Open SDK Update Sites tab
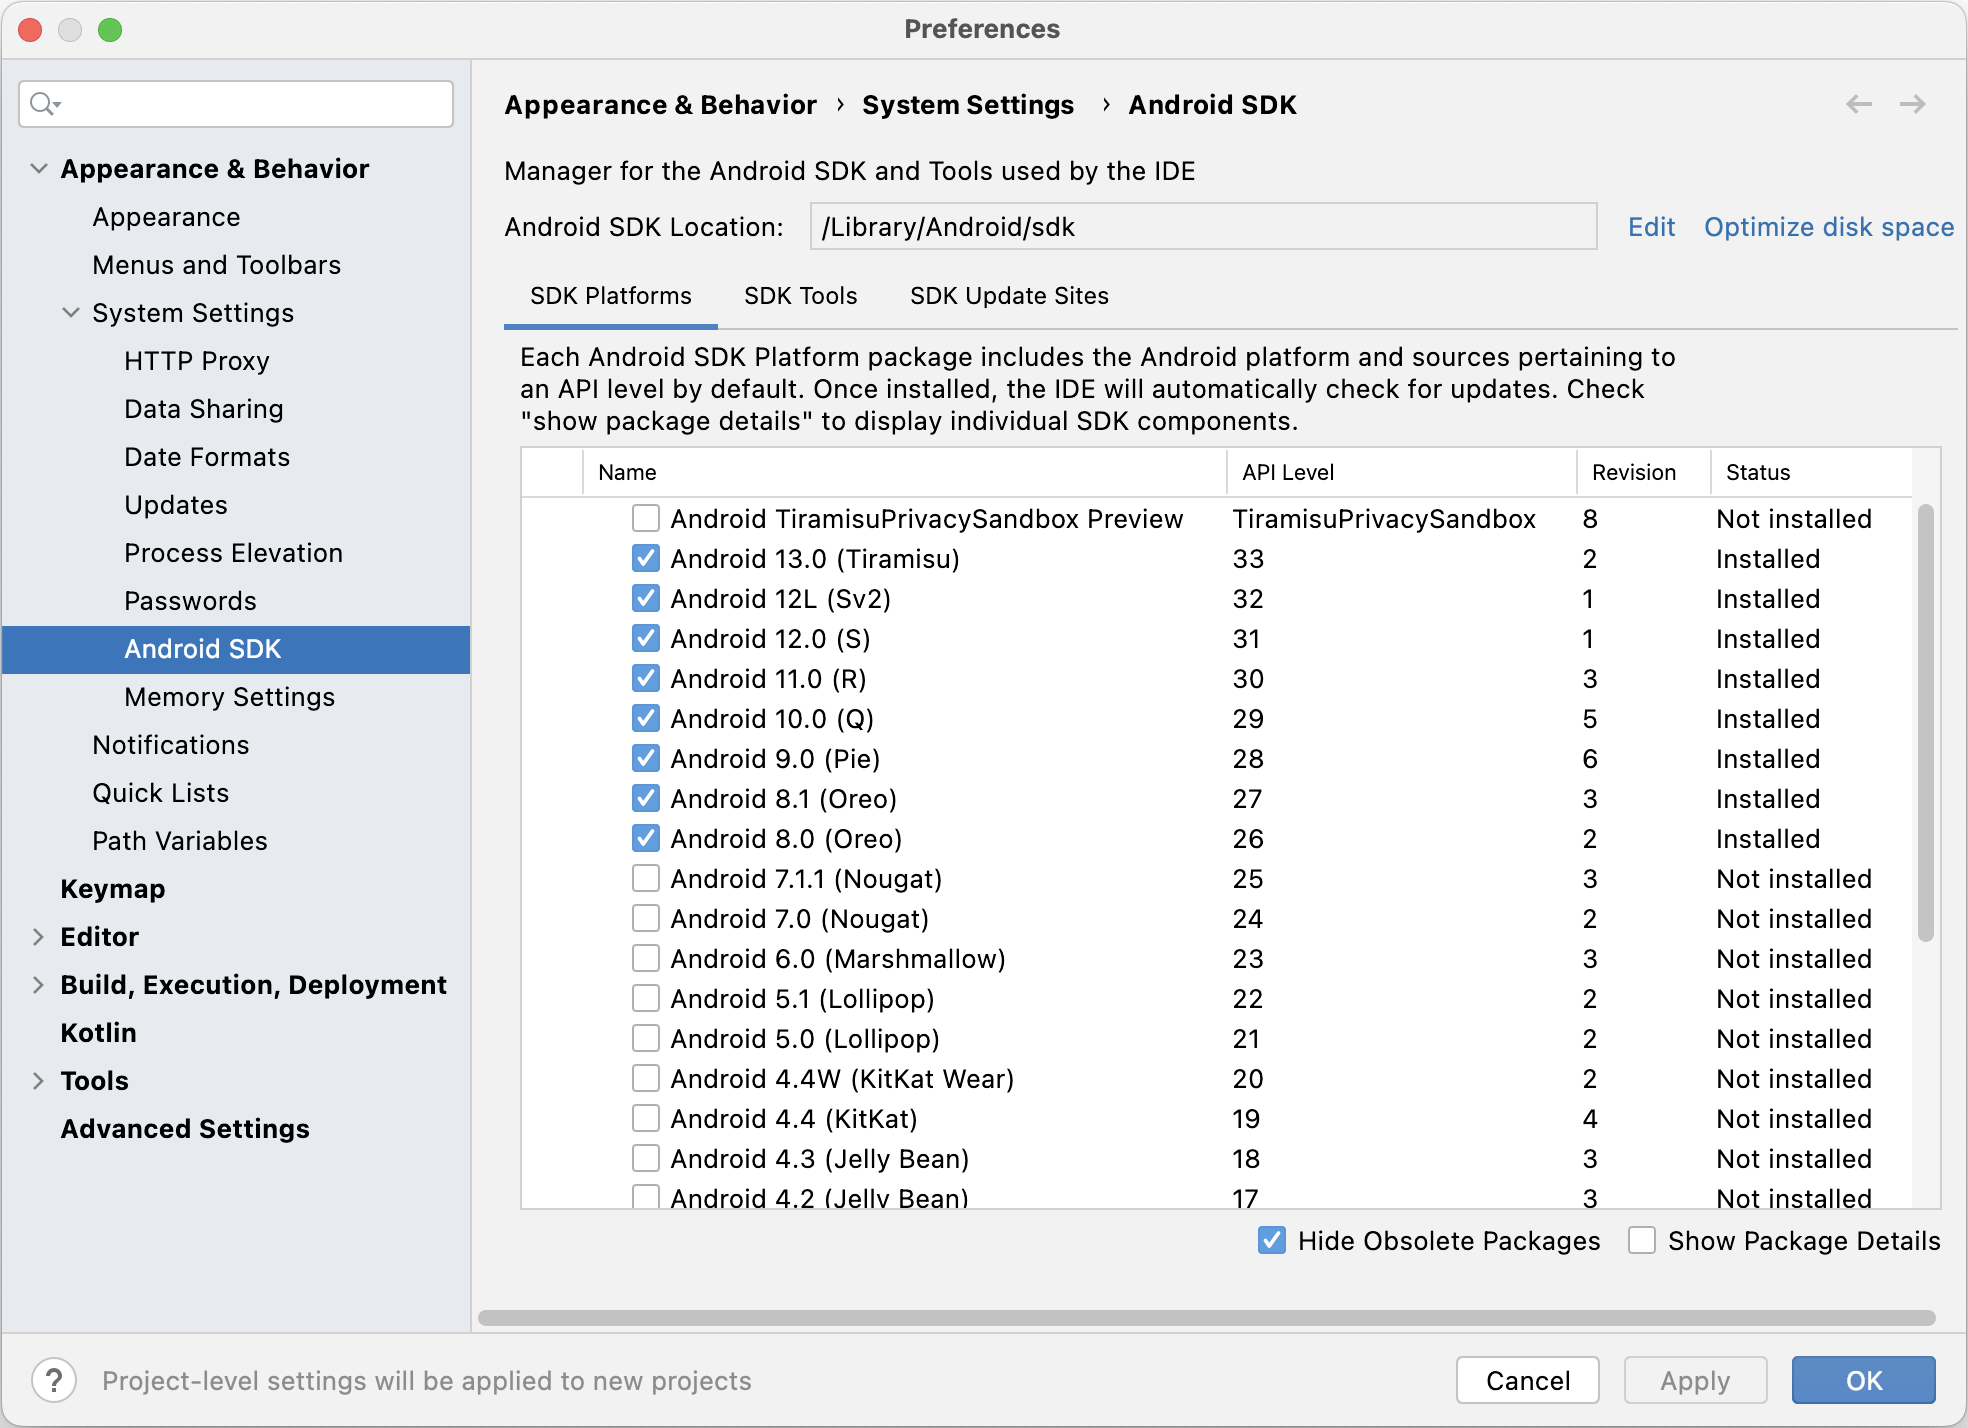 point(1008,296)
